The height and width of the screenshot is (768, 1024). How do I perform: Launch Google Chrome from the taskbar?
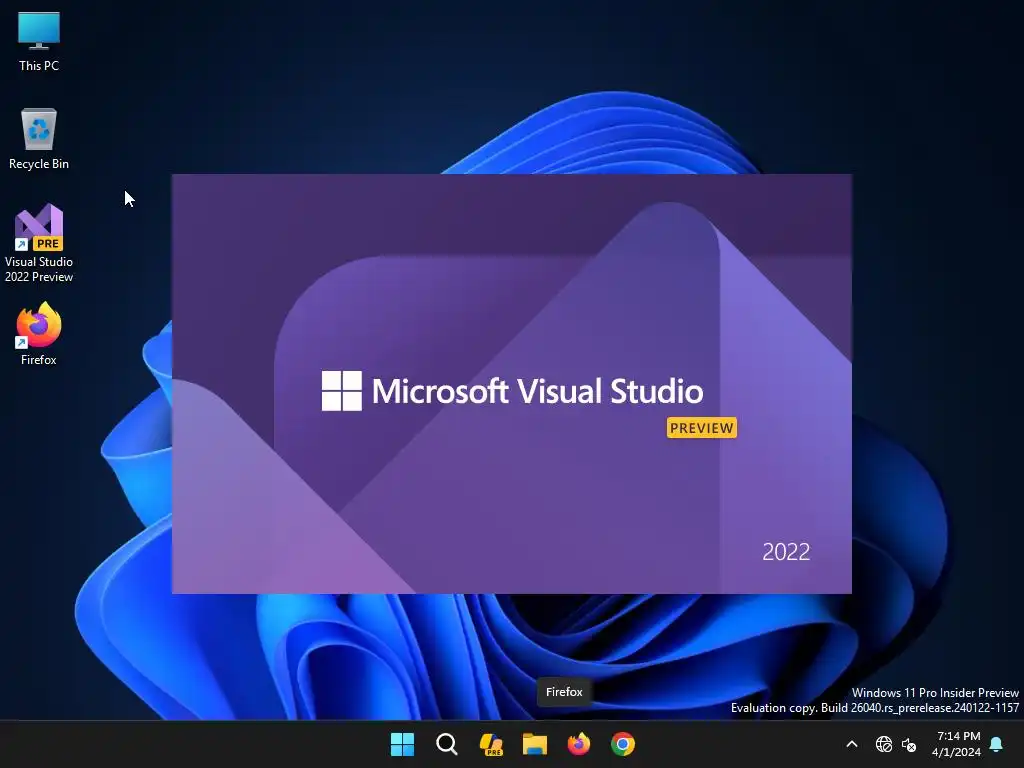pyautogui.click(x=623, y=744)
